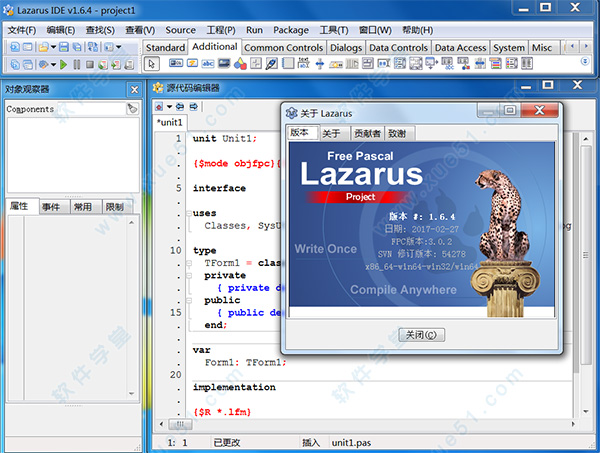Expand the component palette with double-chevron button
This screenshot has width=600, height=453.
tap(585, 61)
